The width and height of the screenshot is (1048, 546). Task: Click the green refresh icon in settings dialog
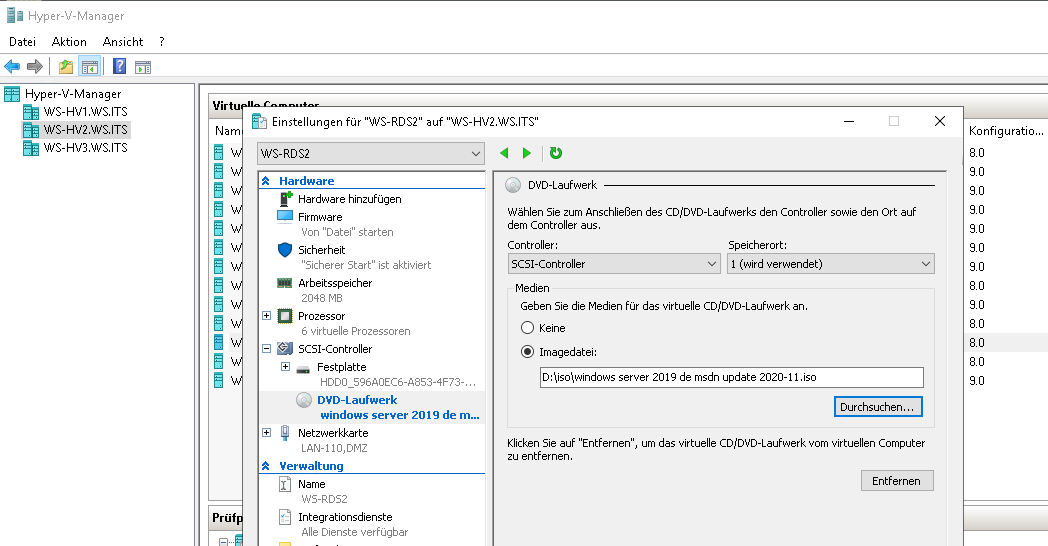click(555, 153)
